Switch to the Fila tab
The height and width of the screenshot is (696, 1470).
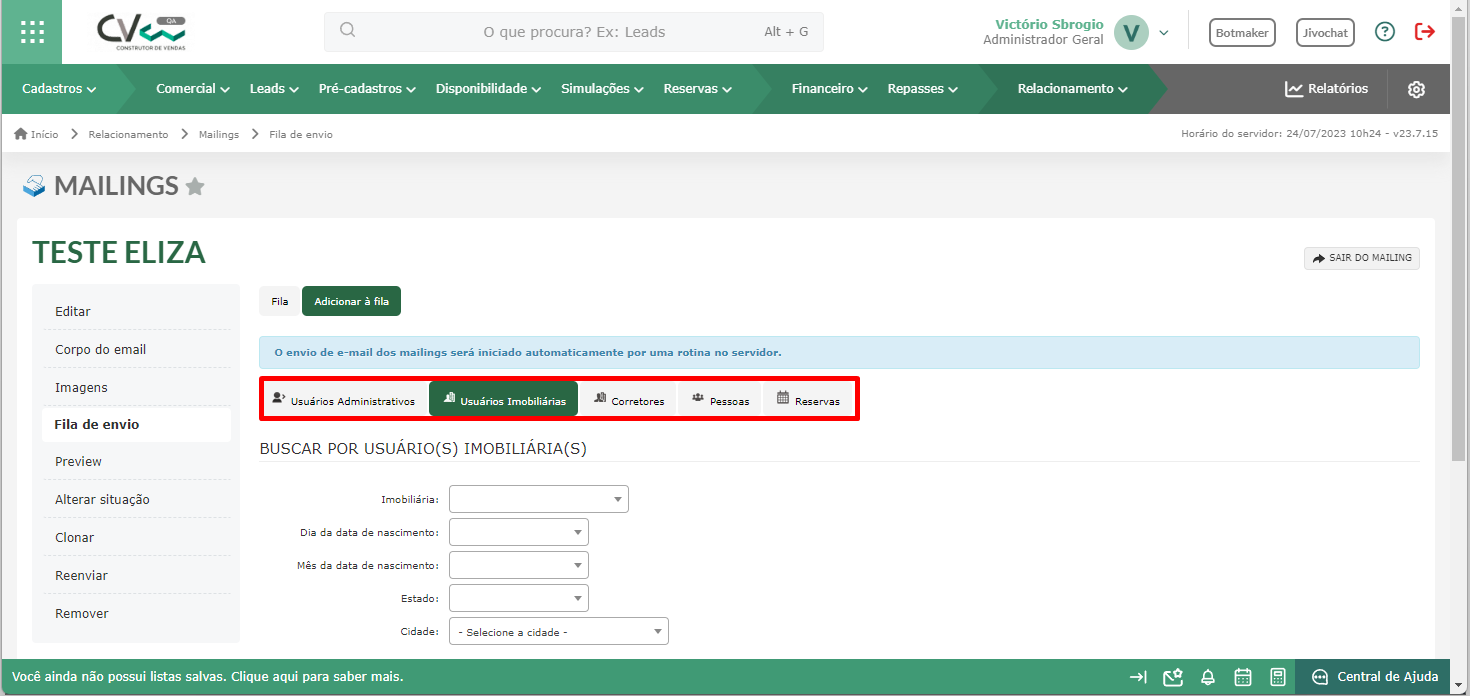[280, 301]
